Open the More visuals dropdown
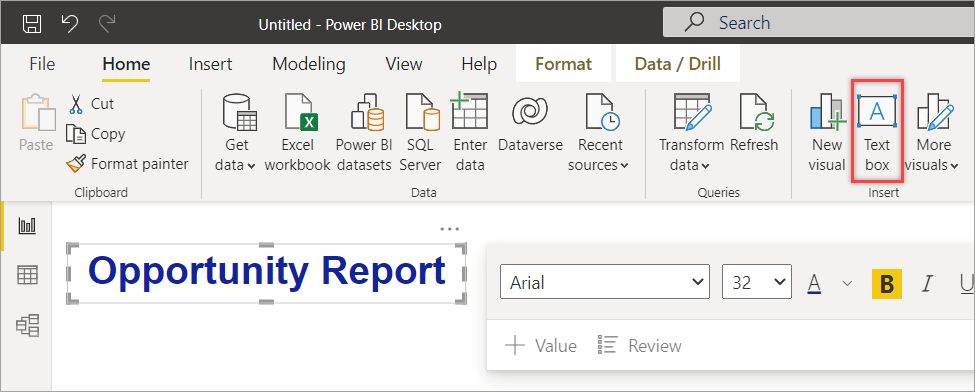 933,133
